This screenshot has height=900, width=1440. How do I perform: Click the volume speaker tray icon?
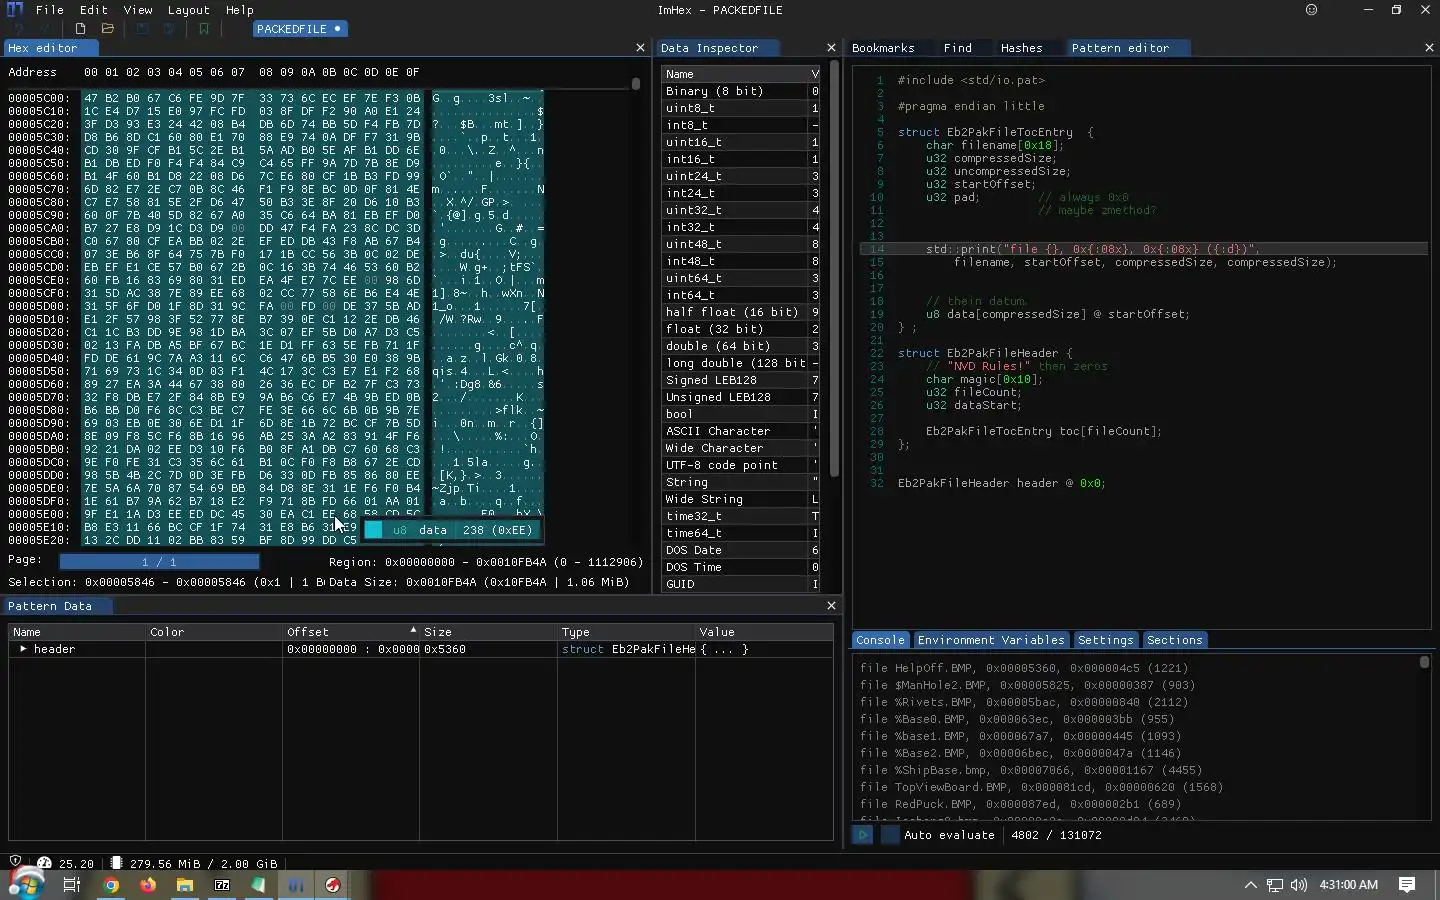pyautogui.click(x=1299, y=885)
